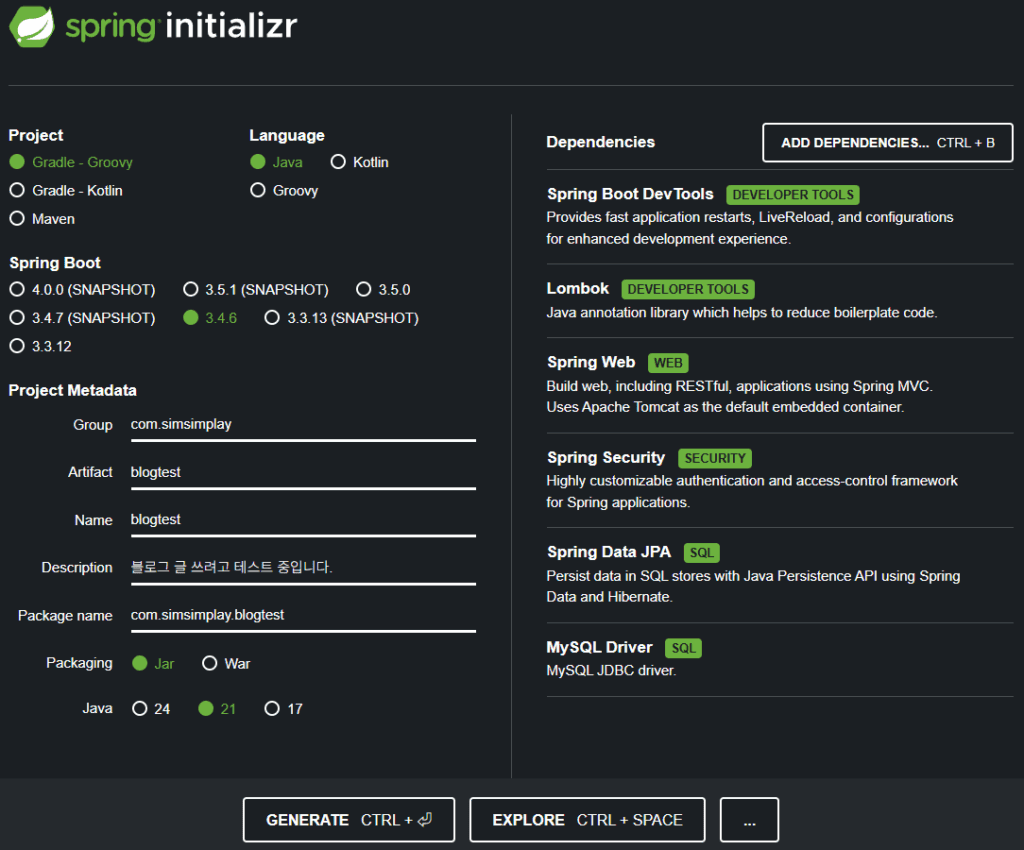This screenshot has width=1024, height=850.
Task: Edit the Package name field
Action: click(x=303, y=616)
